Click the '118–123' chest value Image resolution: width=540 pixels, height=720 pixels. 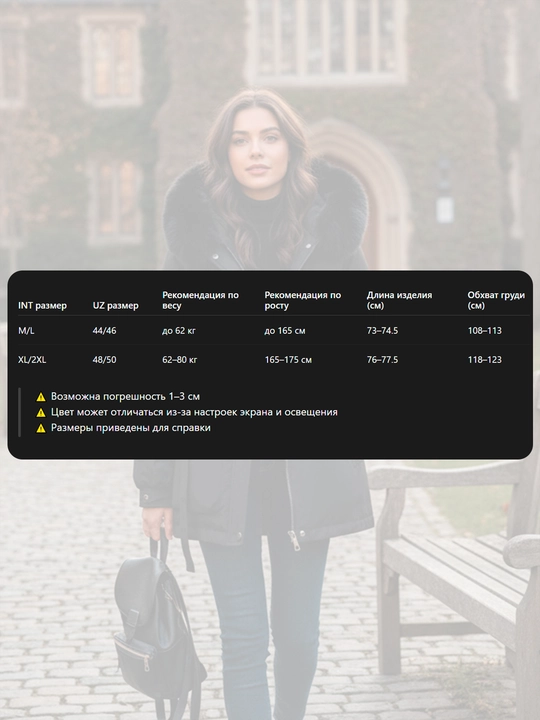click(484, 360)
